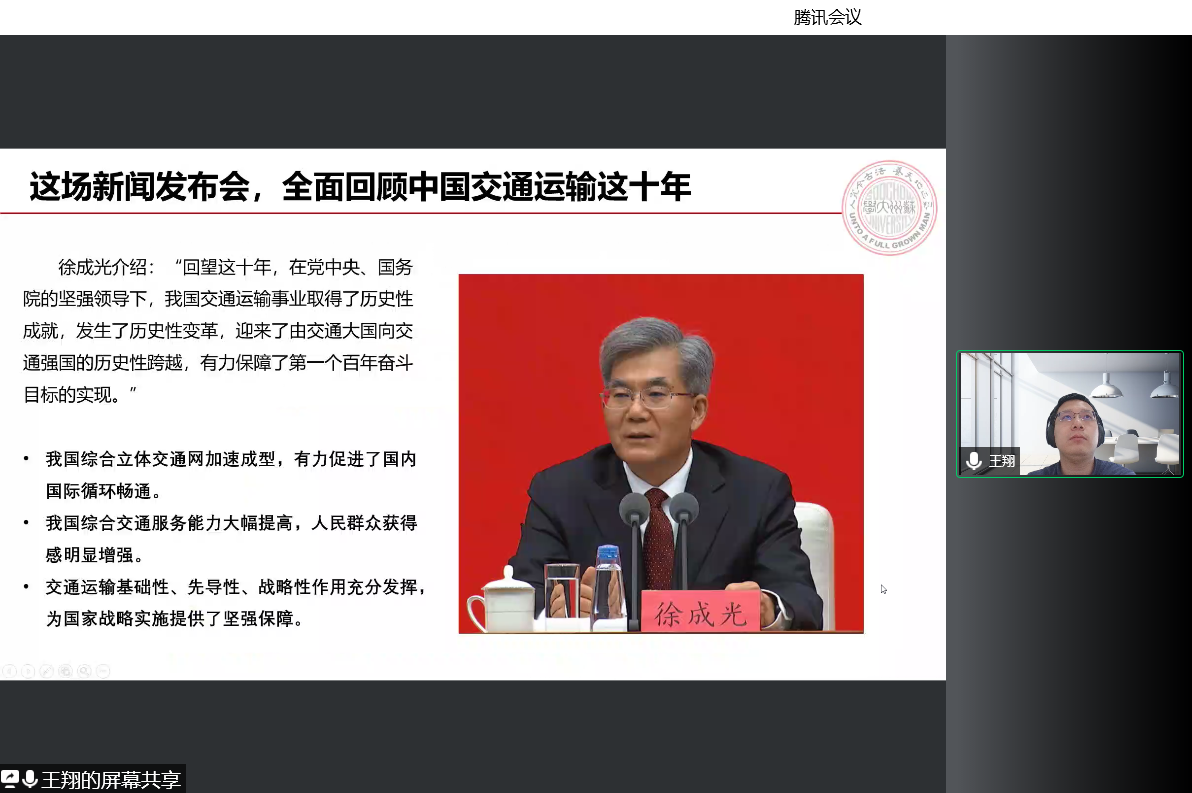Select 王翔's video thumbnail
The image size is (1192, 793).
tap(1069, 412)
